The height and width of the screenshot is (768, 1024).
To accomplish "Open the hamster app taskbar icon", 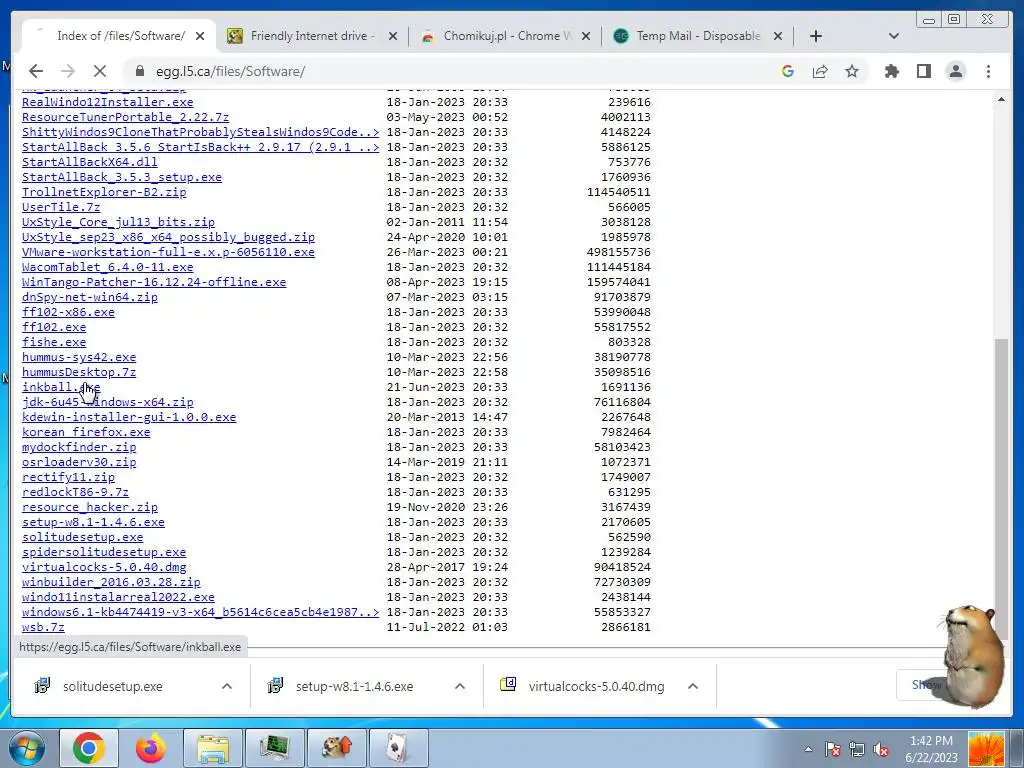I will point(337,748).
